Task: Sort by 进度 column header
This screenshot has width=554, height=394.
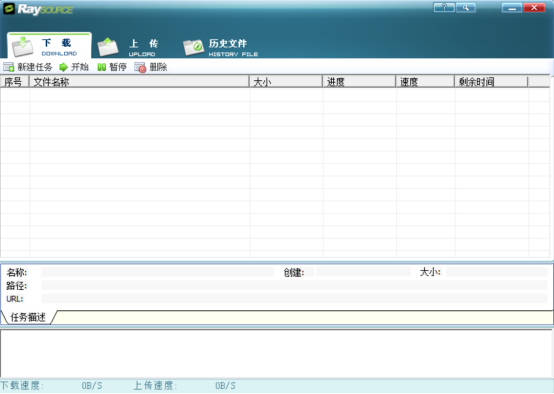Action: [359, 82]
